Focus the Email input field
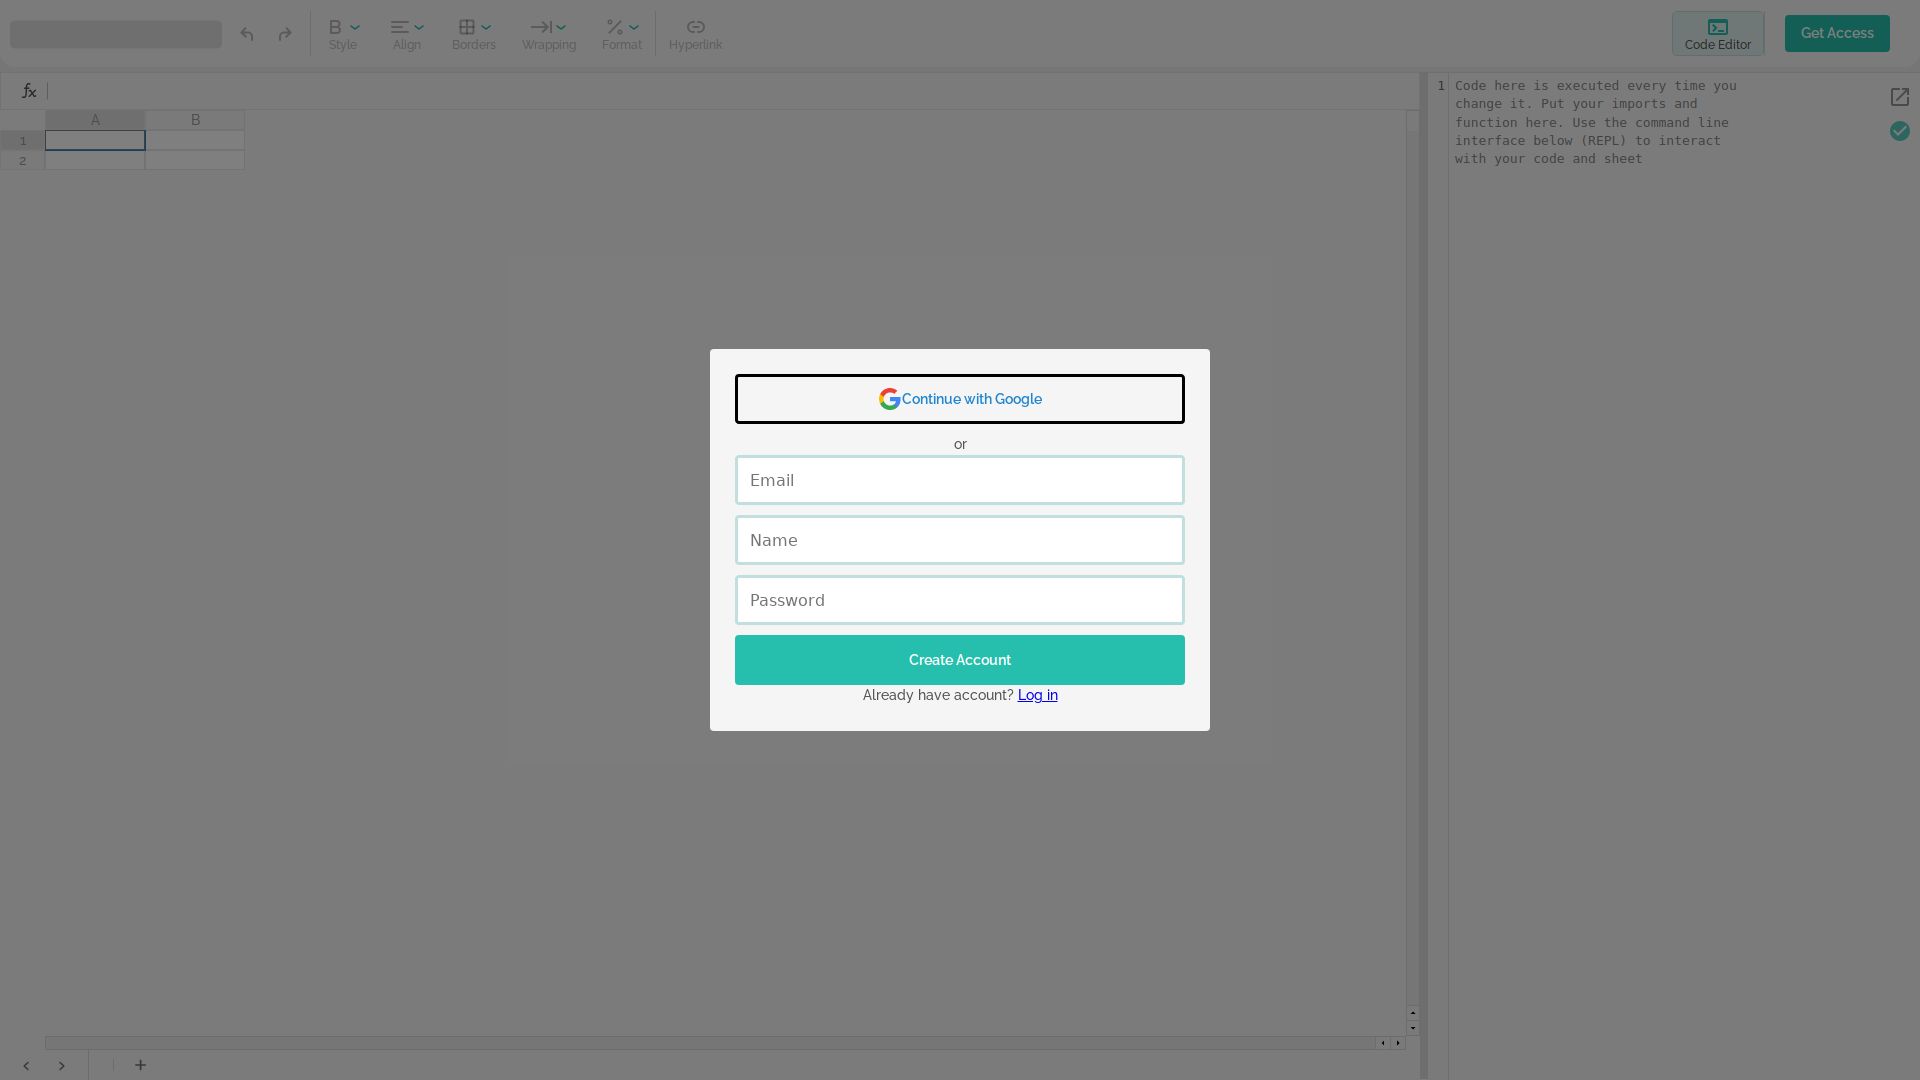Viewport: 1920px width, 1080px height. [x=960, y=480]
